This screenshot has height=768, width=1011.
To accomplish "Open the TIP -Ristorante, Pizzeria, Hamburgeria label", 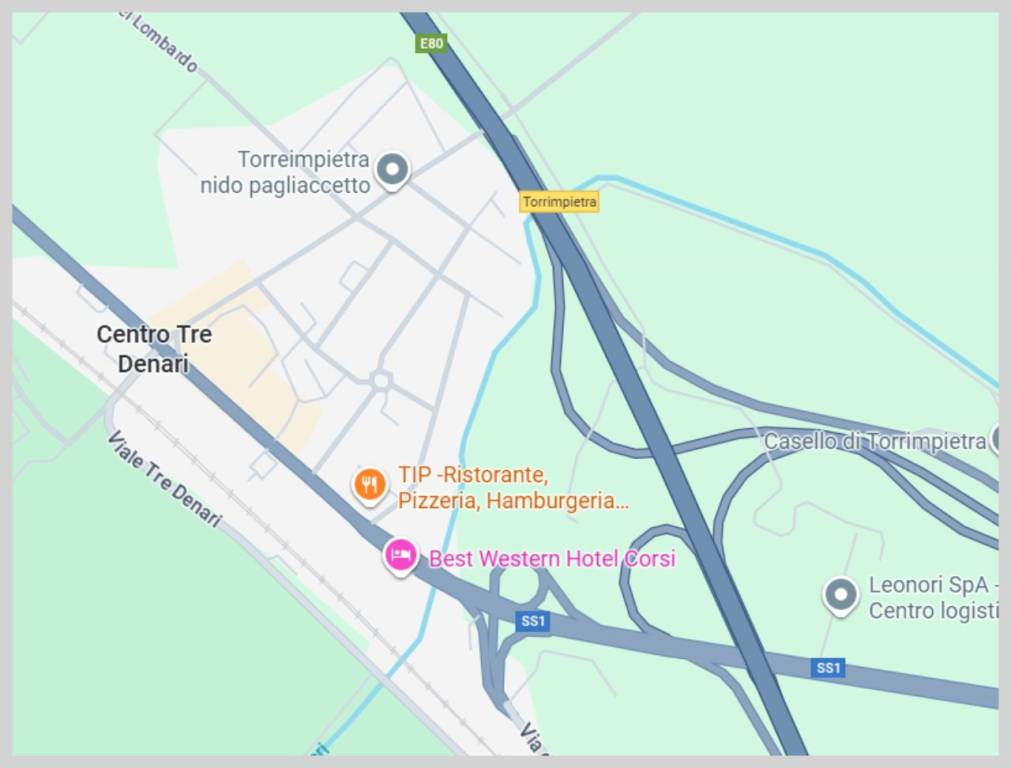I will pos(513,487).
